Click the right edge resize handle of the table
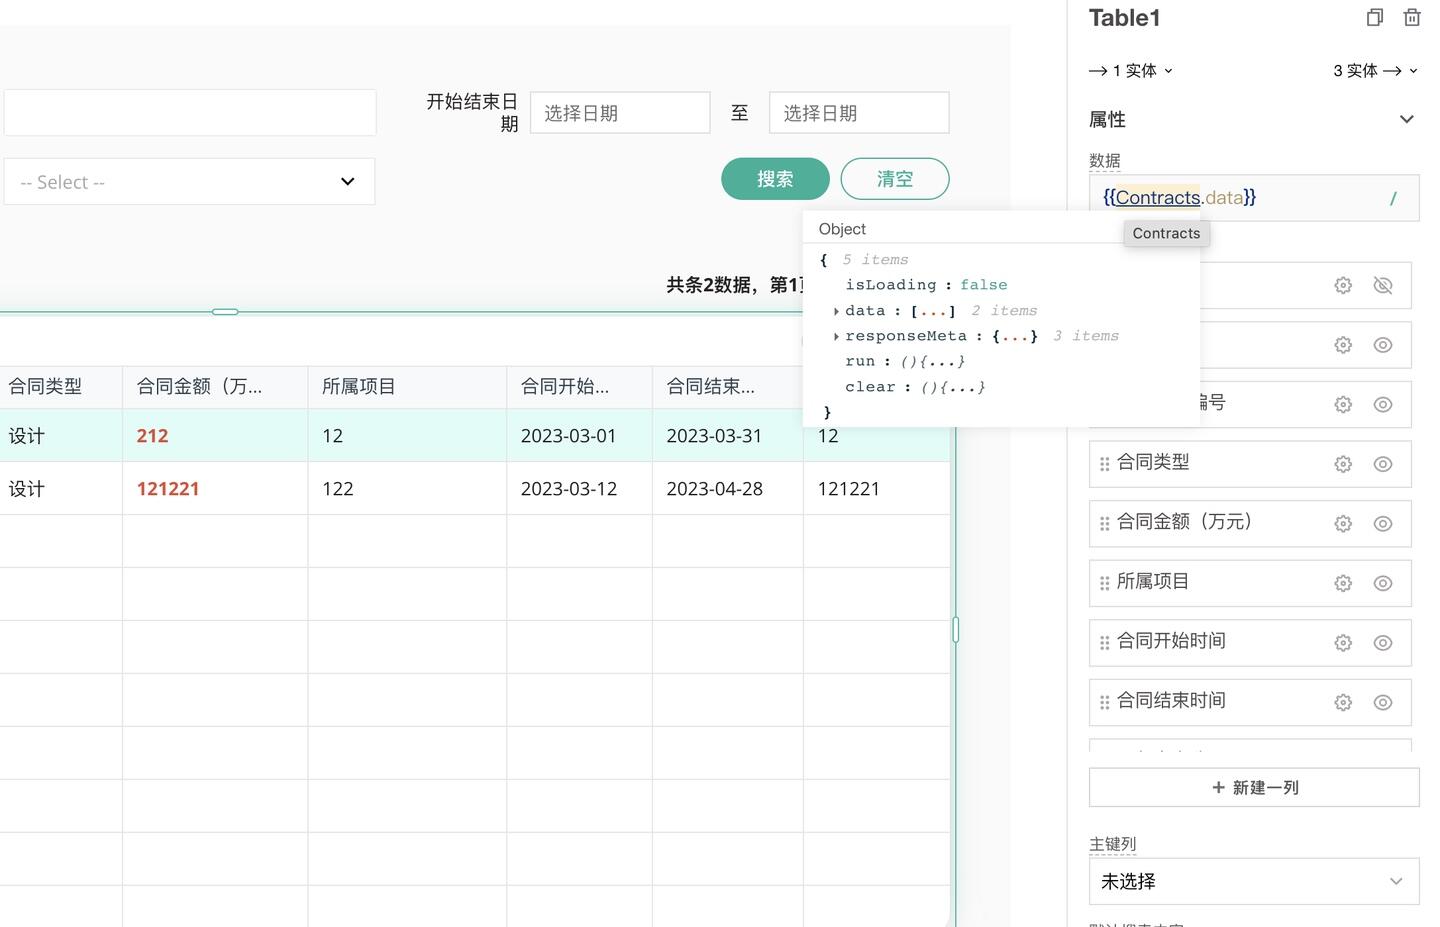Viewport: 1440px width, 927px height. [956, 630]
